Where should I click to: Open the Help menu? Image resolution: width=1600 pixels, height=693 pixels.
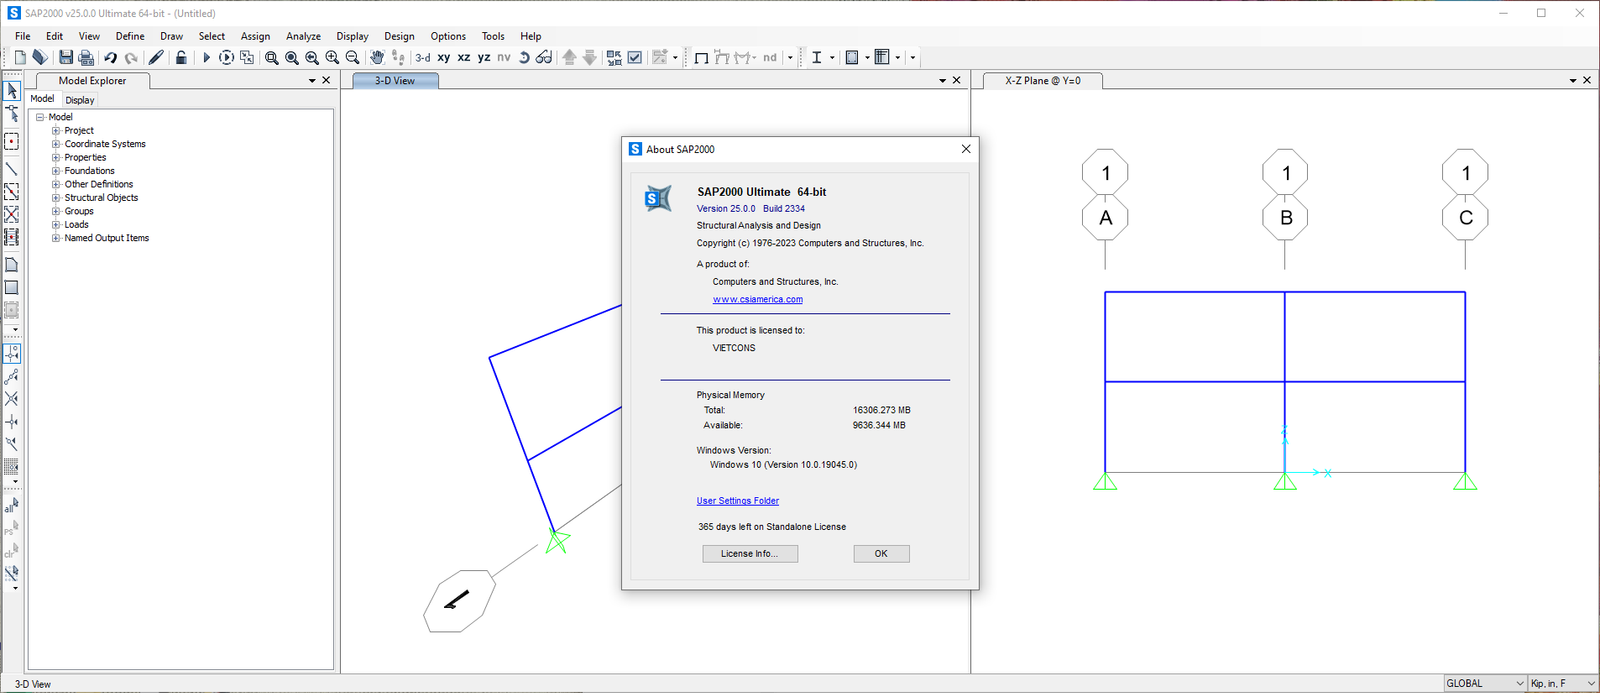531,36
